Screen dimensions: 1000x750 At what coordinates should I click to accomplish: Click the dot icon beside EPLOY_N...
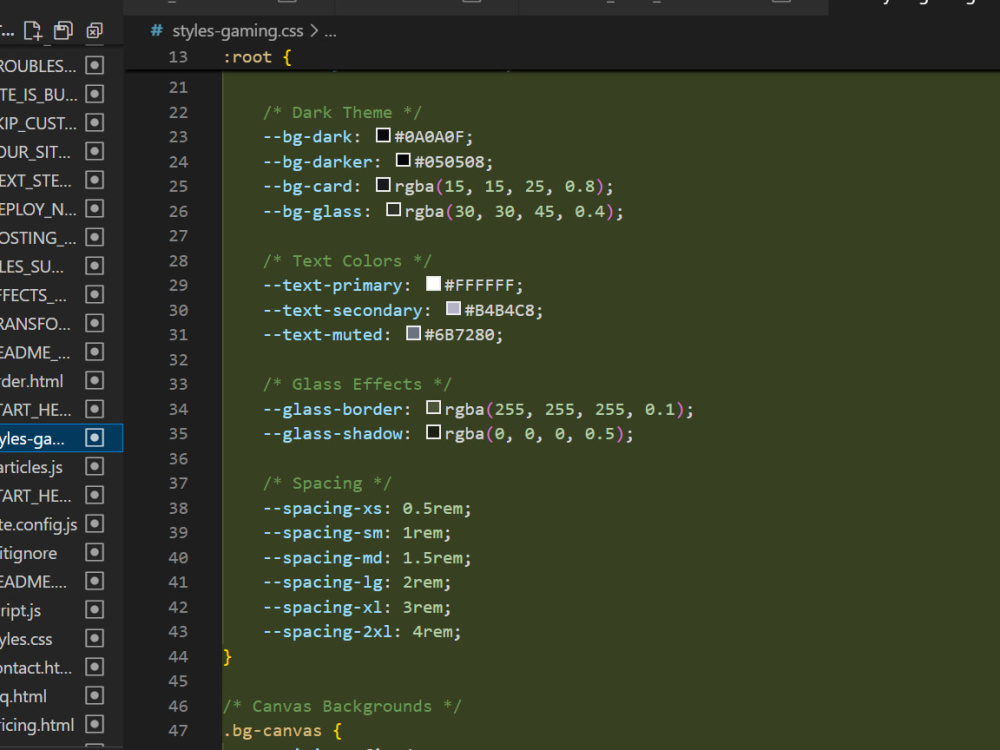(x=94, y=209)
